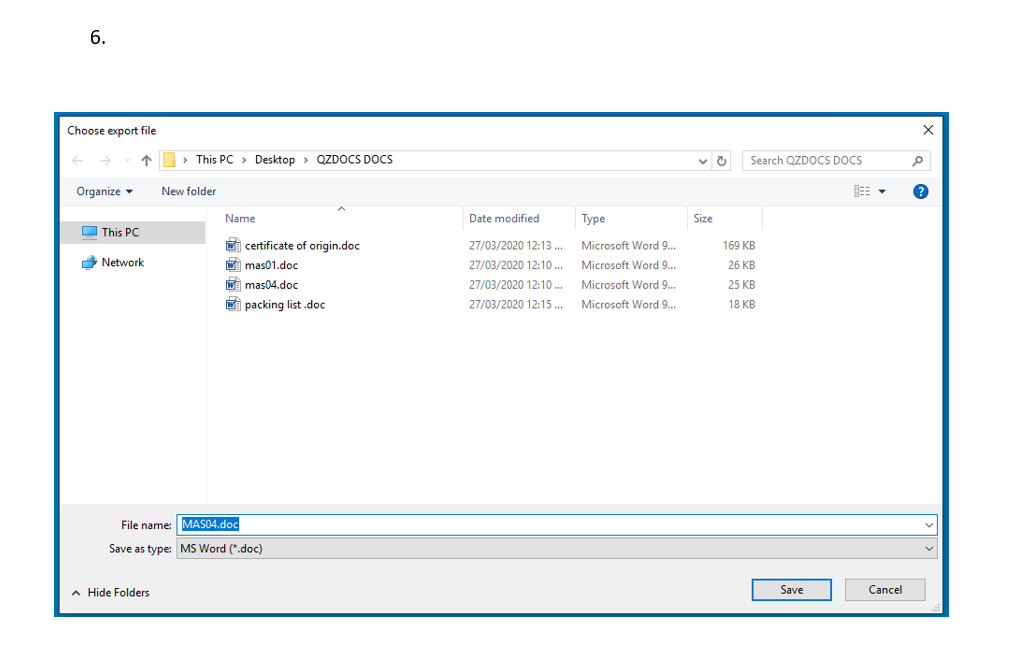Close the Choose export file dialog
This screenshot has width=1036, height=658.
[928, 130]
